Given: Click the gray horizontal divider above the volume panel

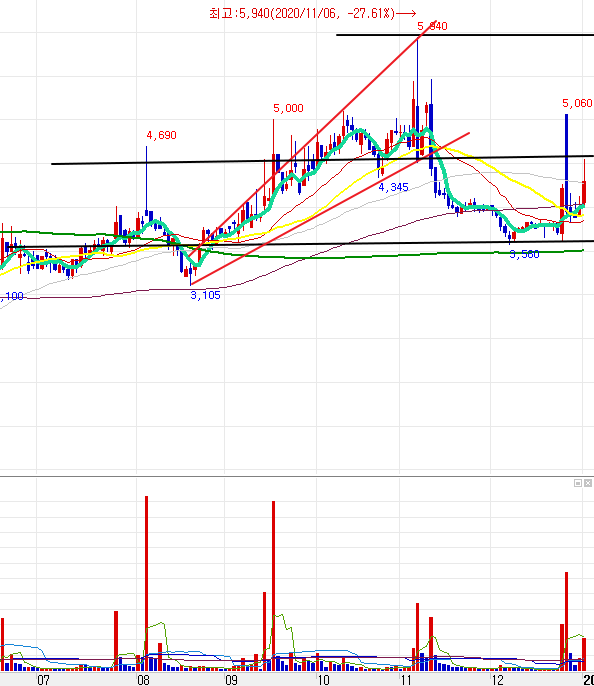Looking at the screenshot, I should 297,476.
